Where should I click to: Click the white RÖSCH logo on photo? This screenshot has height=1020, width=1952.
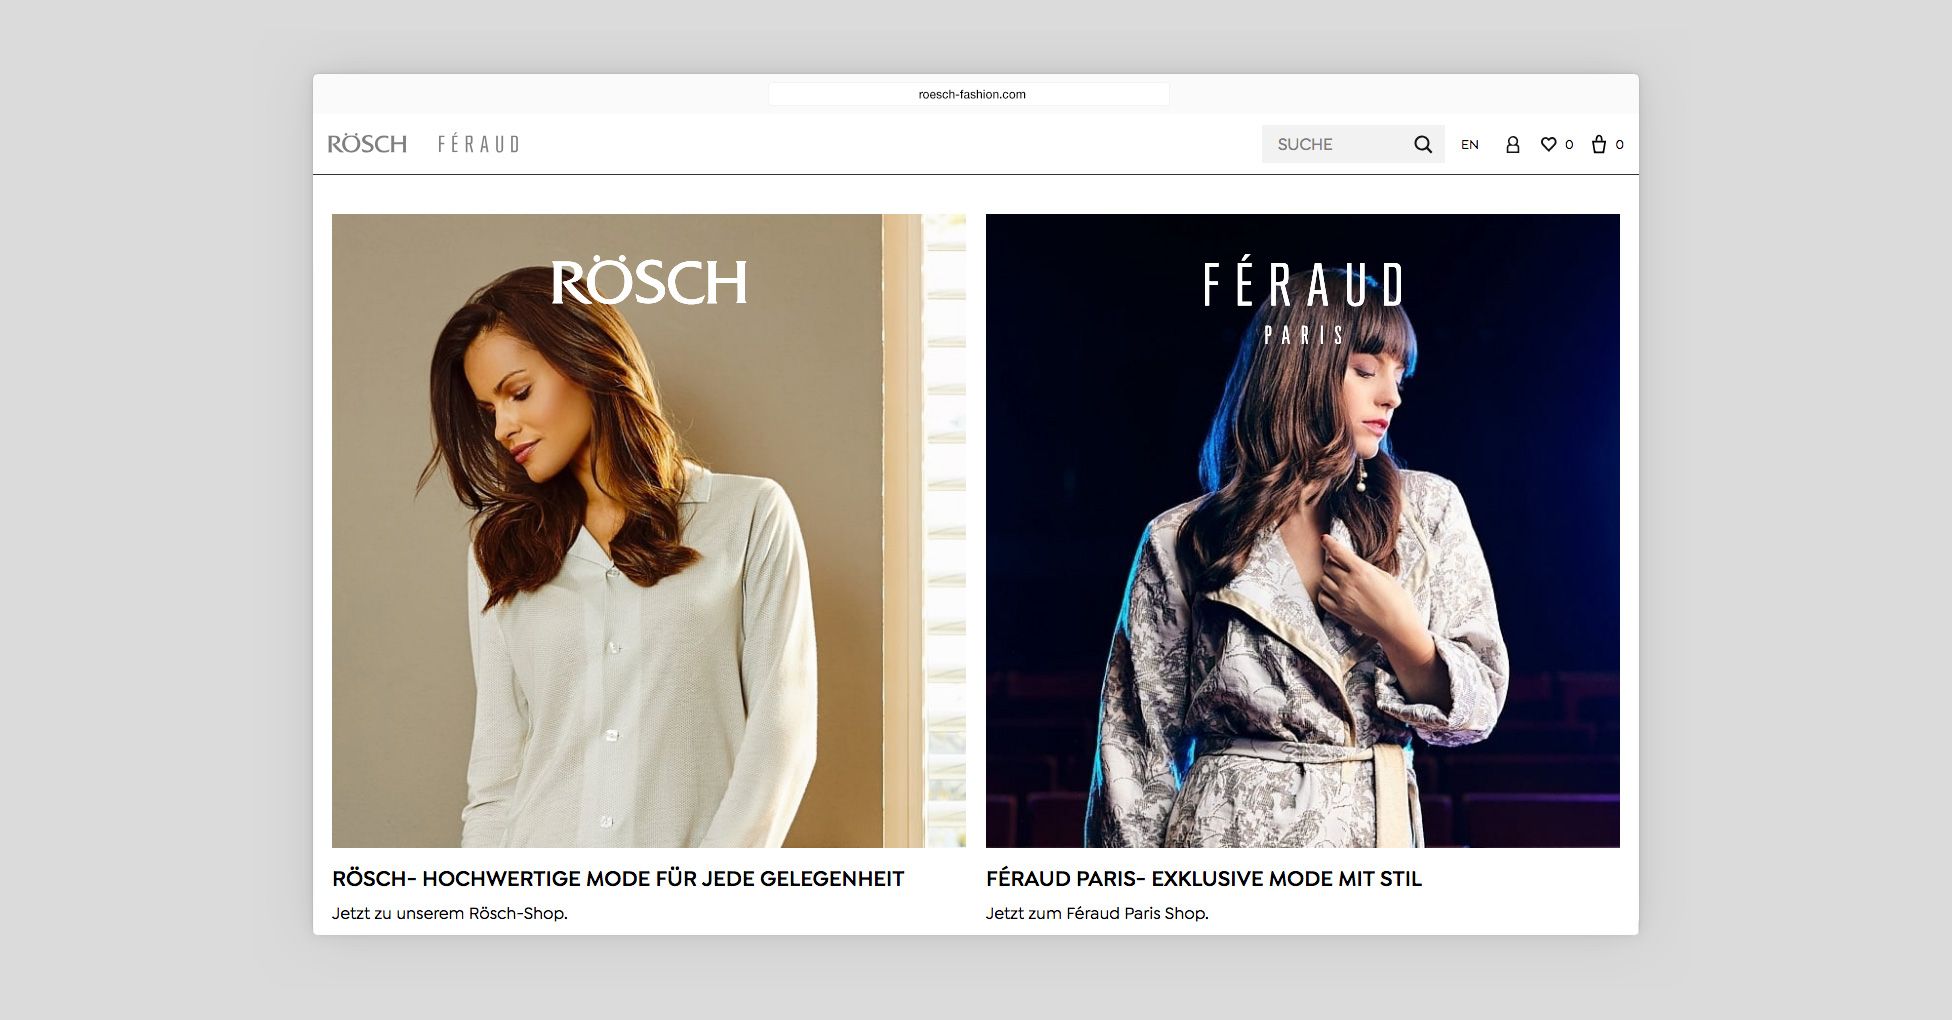click(649, 282)
